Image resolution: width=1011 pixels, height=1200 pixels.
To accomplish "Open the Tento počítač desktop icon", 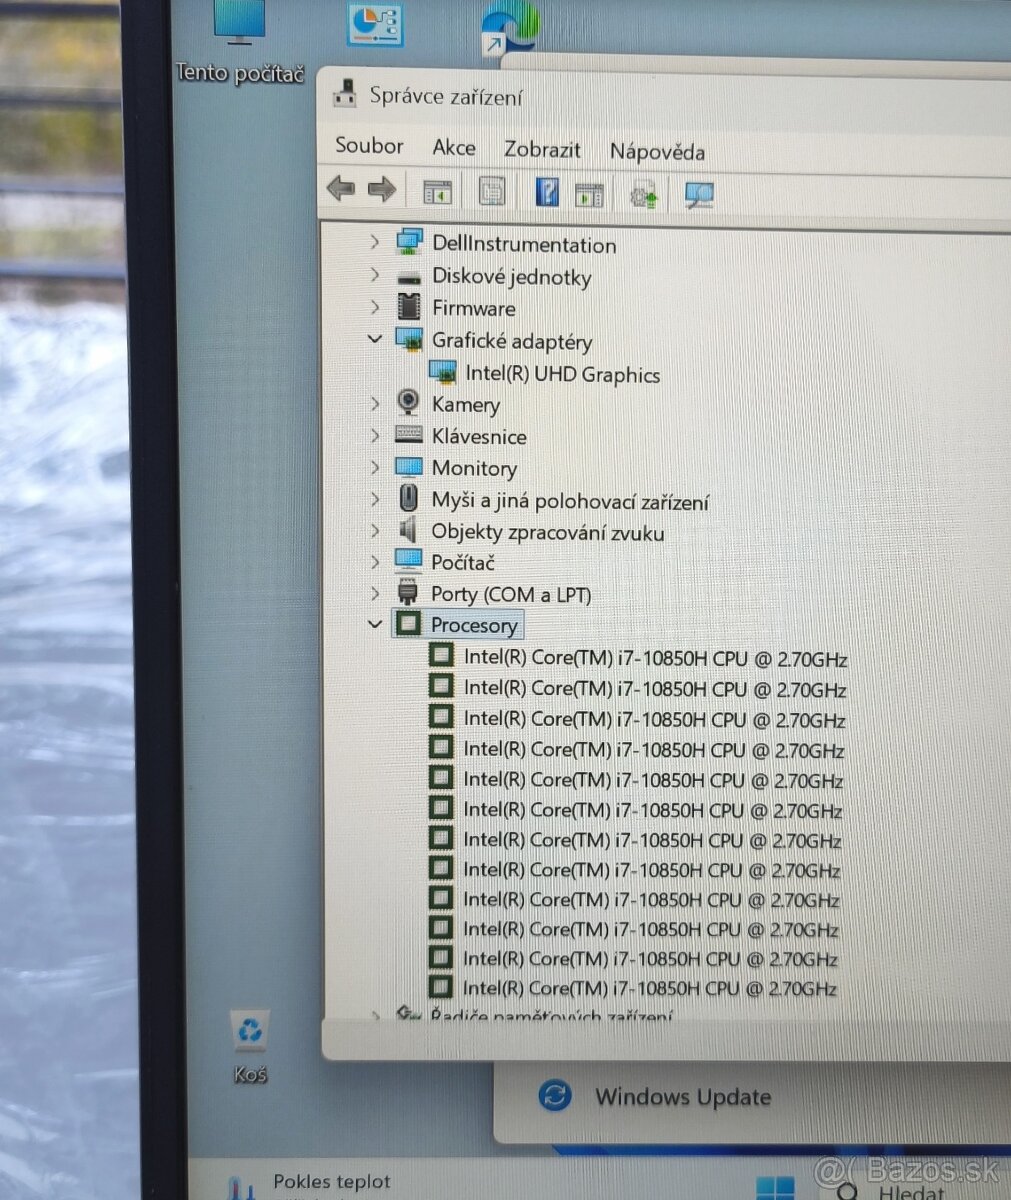I will tap(239, 42).
